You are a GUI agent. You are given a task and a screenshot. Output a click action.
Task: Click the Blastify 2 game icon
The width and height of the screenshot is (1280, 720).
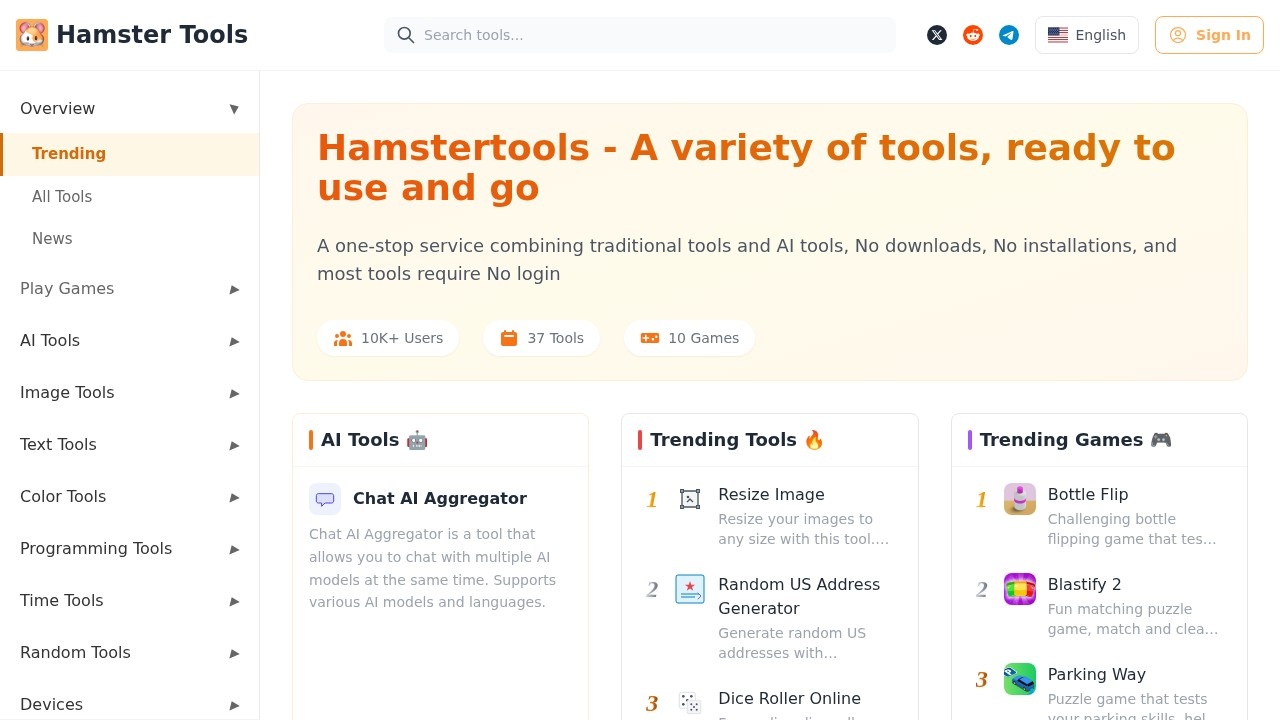click(x=1020, y=589)
